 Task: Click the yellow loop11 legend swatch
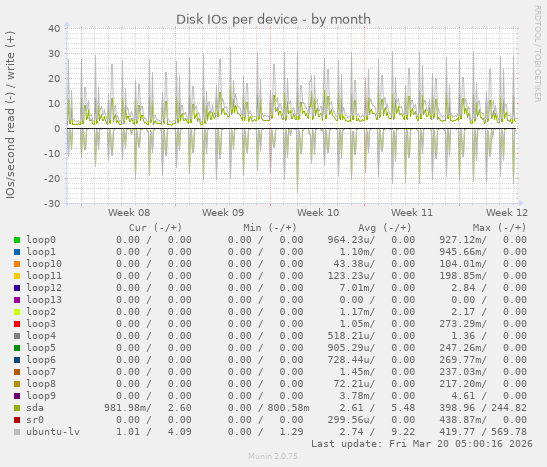(x=17, y=276)
